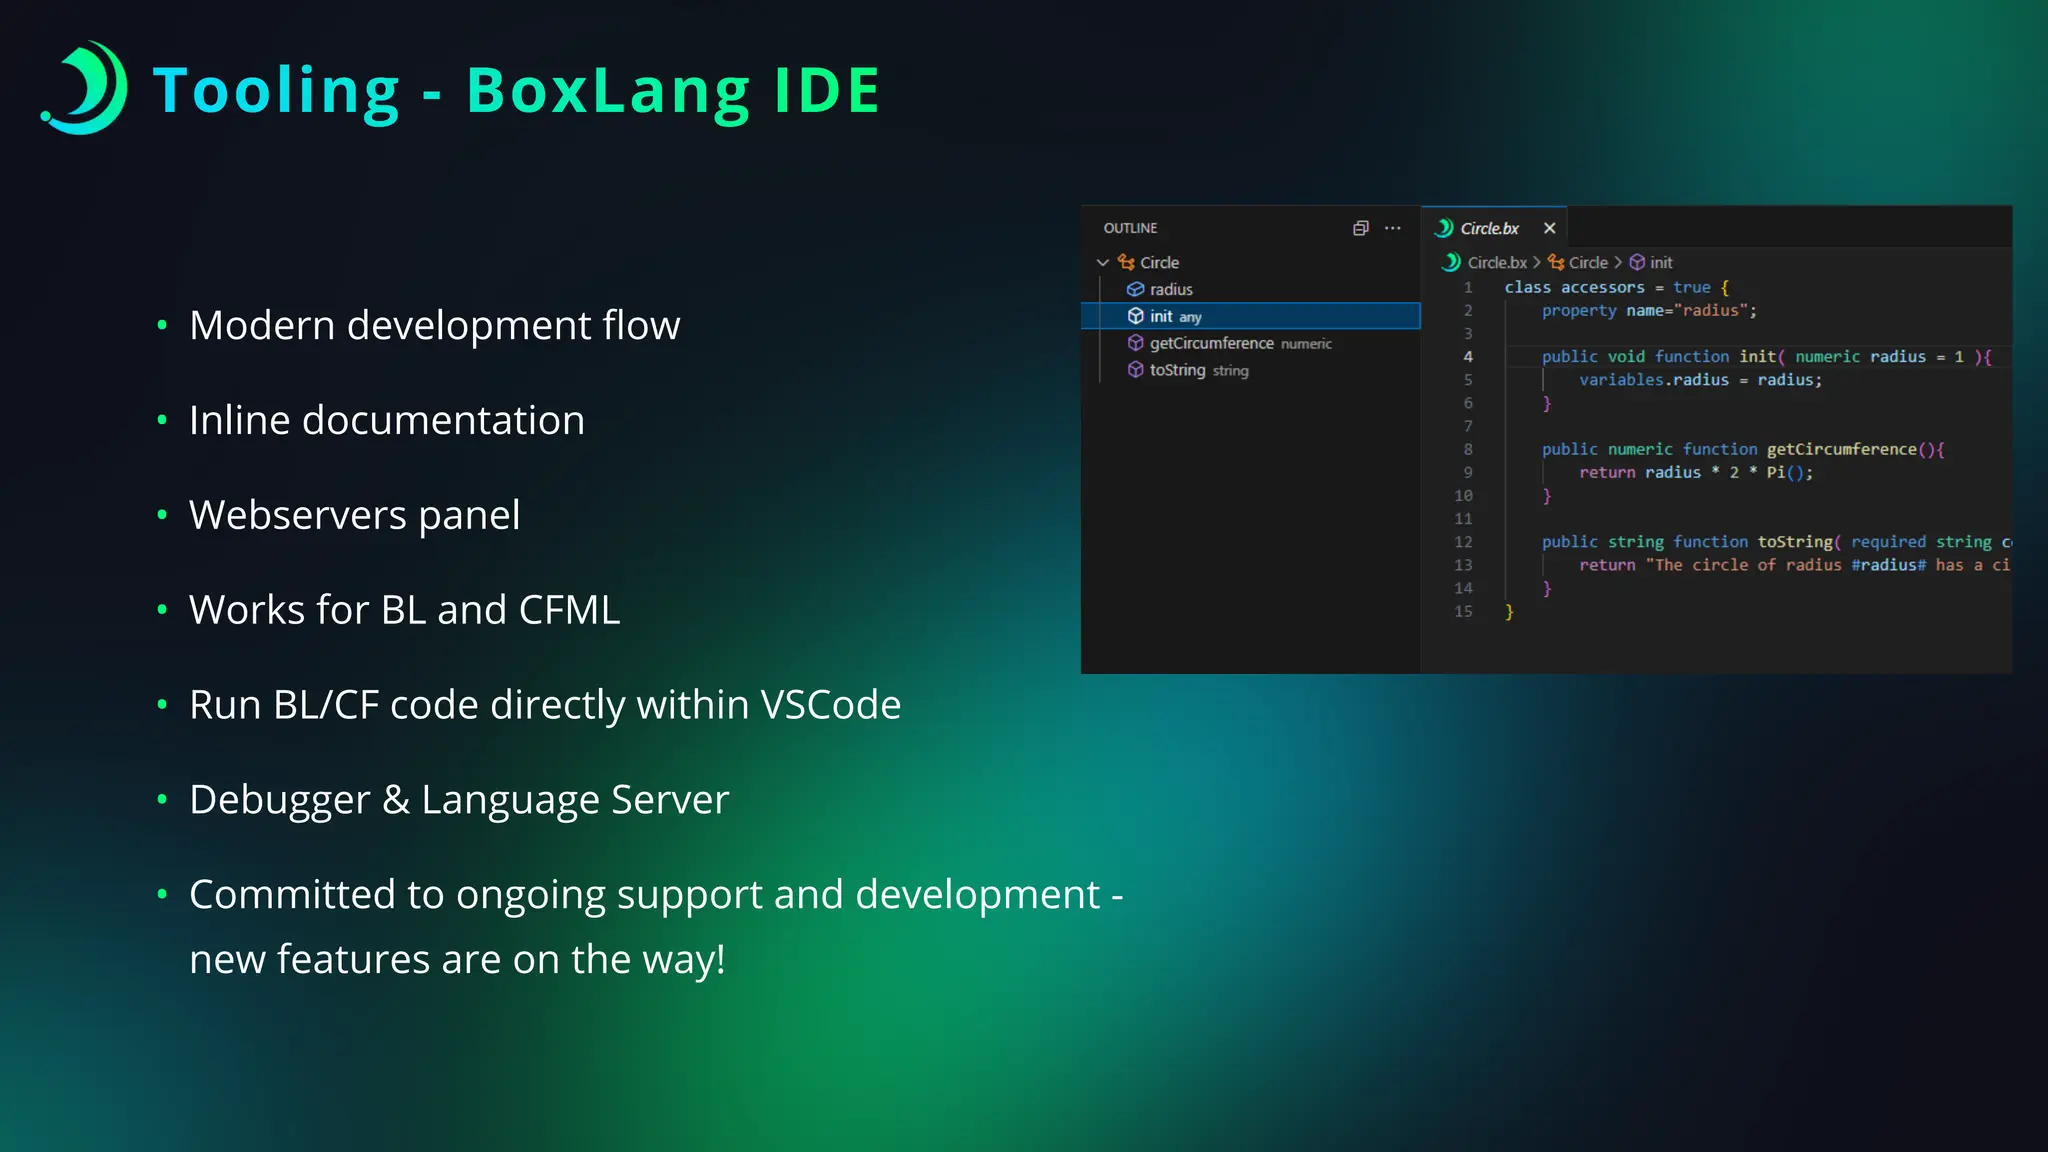The width and height of the screenshot is (2048, 1152).
Task: Close the Circle.bx tab
Action: [1549, 228]
